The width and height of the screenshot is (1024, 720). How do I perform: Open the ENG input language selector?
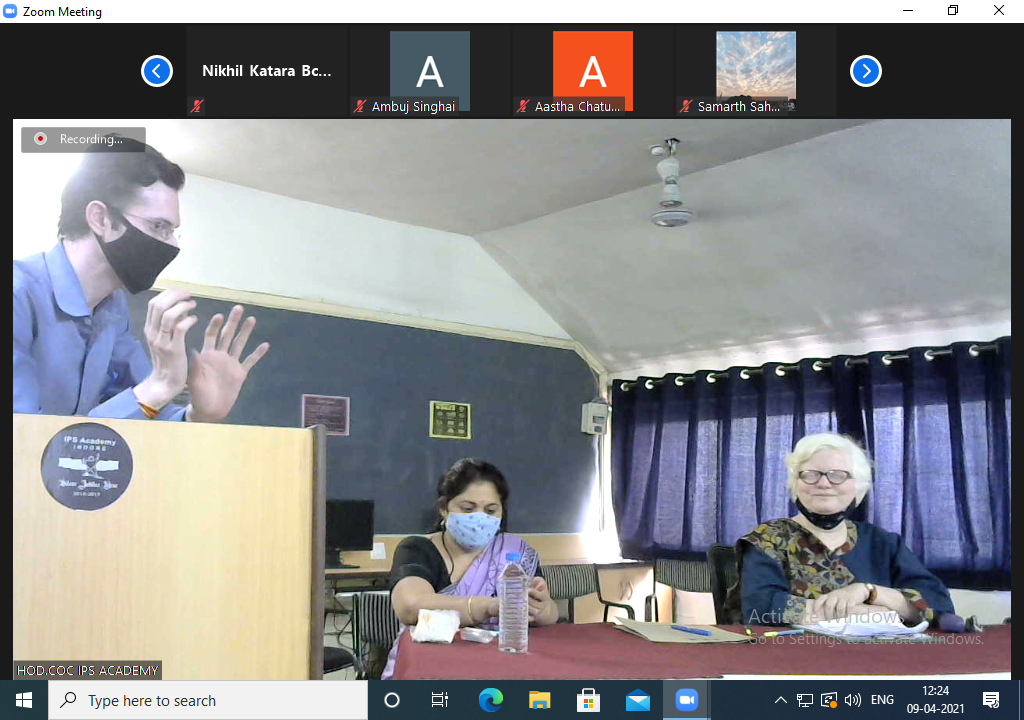coord(882,700)
